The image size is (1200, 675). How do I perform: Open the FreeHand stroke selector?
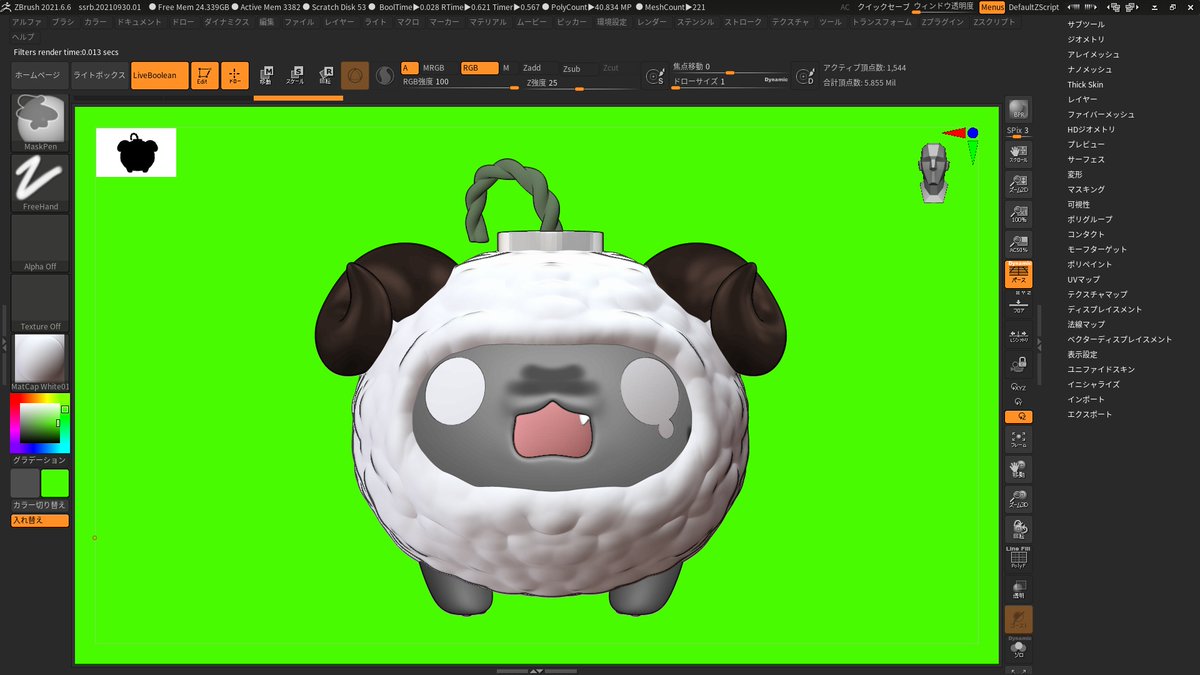(x=40, y=183)
